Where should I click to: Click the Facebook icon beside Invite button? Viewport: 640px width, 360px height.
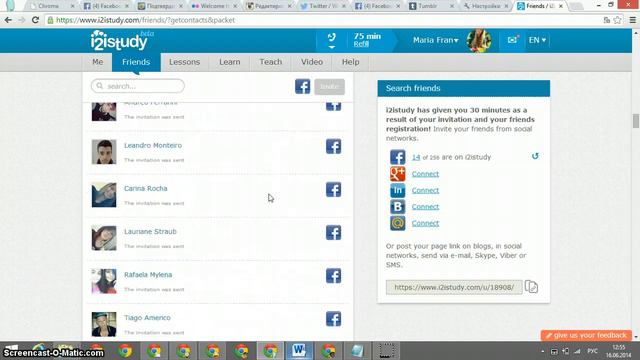coord(302,87)
